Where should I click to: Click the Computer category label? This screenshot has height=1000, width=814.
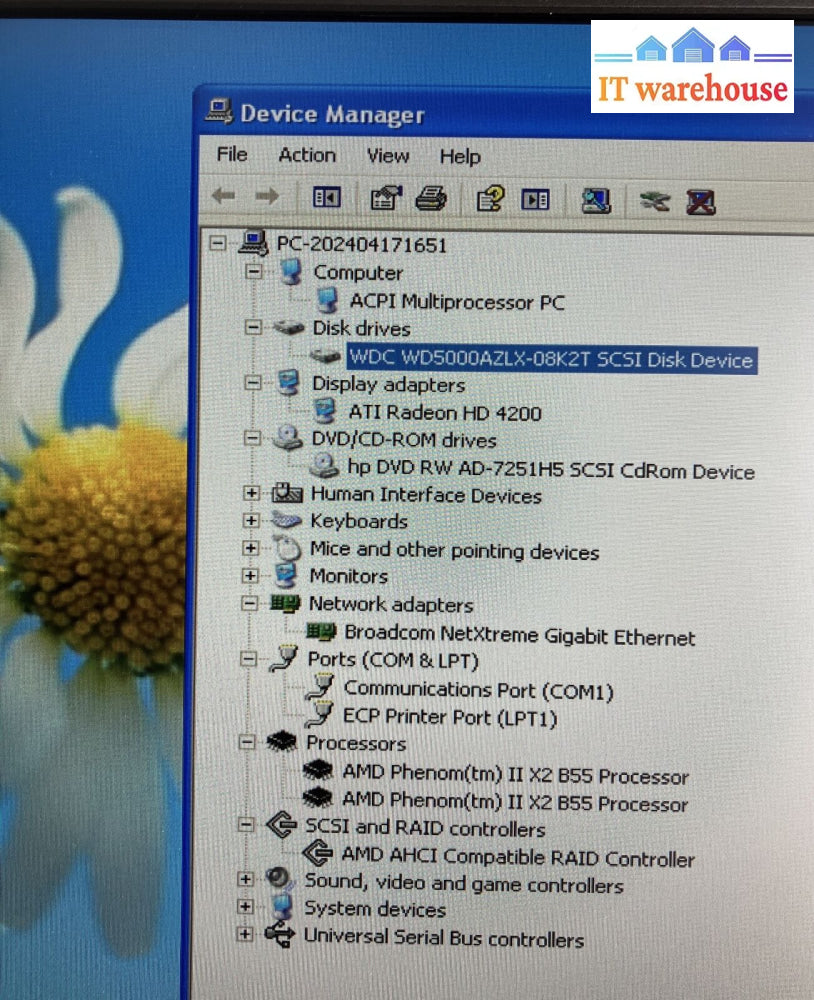358,272
